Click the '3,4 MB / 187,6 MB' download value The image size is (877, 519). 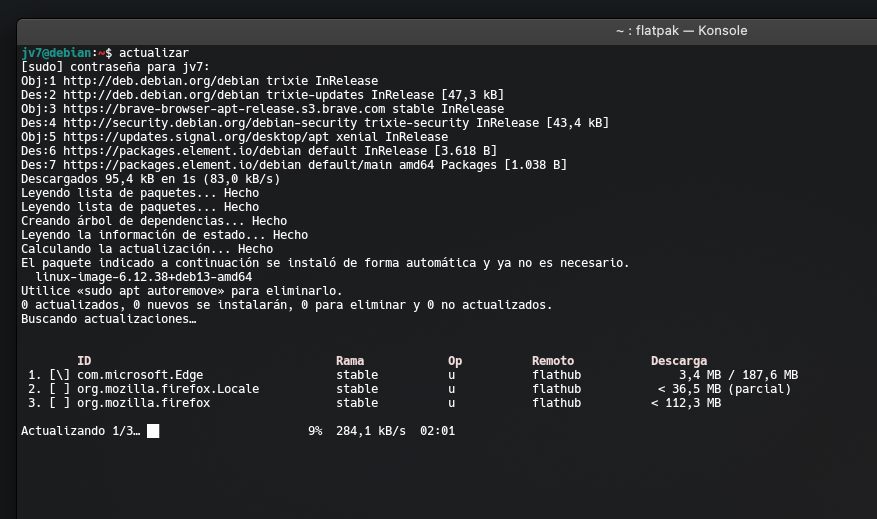tap(738, 375)
